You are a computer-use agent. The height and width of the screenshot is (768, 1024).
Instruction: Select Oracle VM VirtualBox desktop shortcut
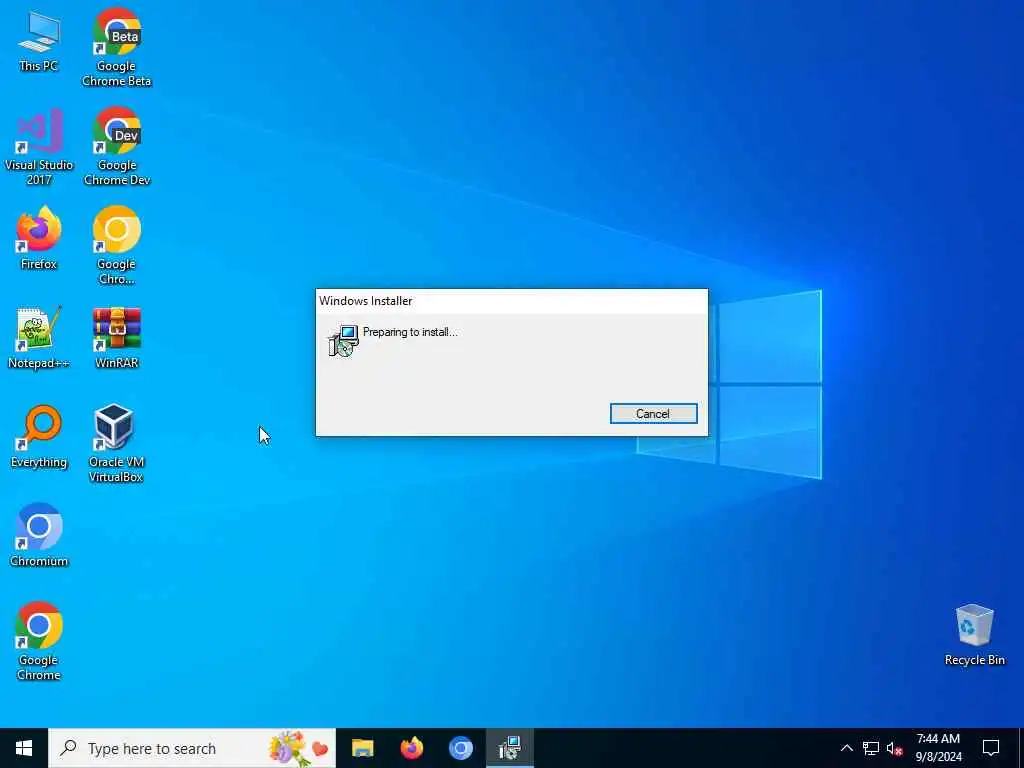coord(116,444)
